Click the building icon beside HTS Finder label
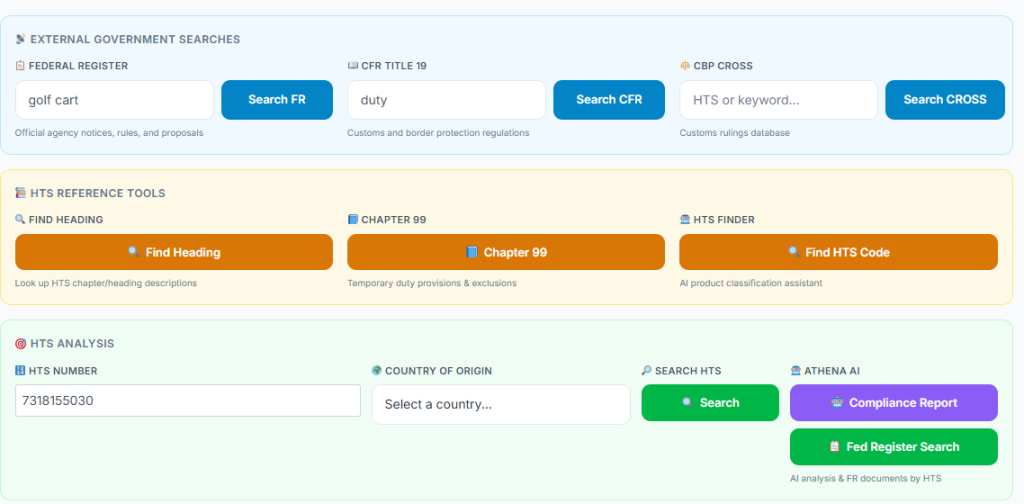 pos(684,219)
